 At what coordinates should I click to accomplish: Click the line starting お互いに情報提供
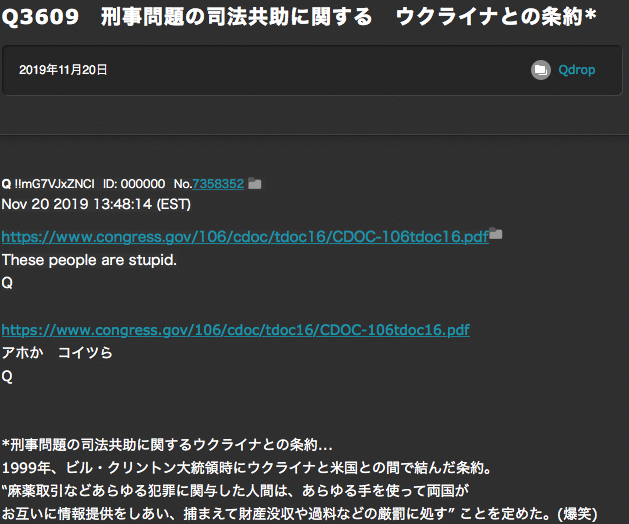coord(300,514)
